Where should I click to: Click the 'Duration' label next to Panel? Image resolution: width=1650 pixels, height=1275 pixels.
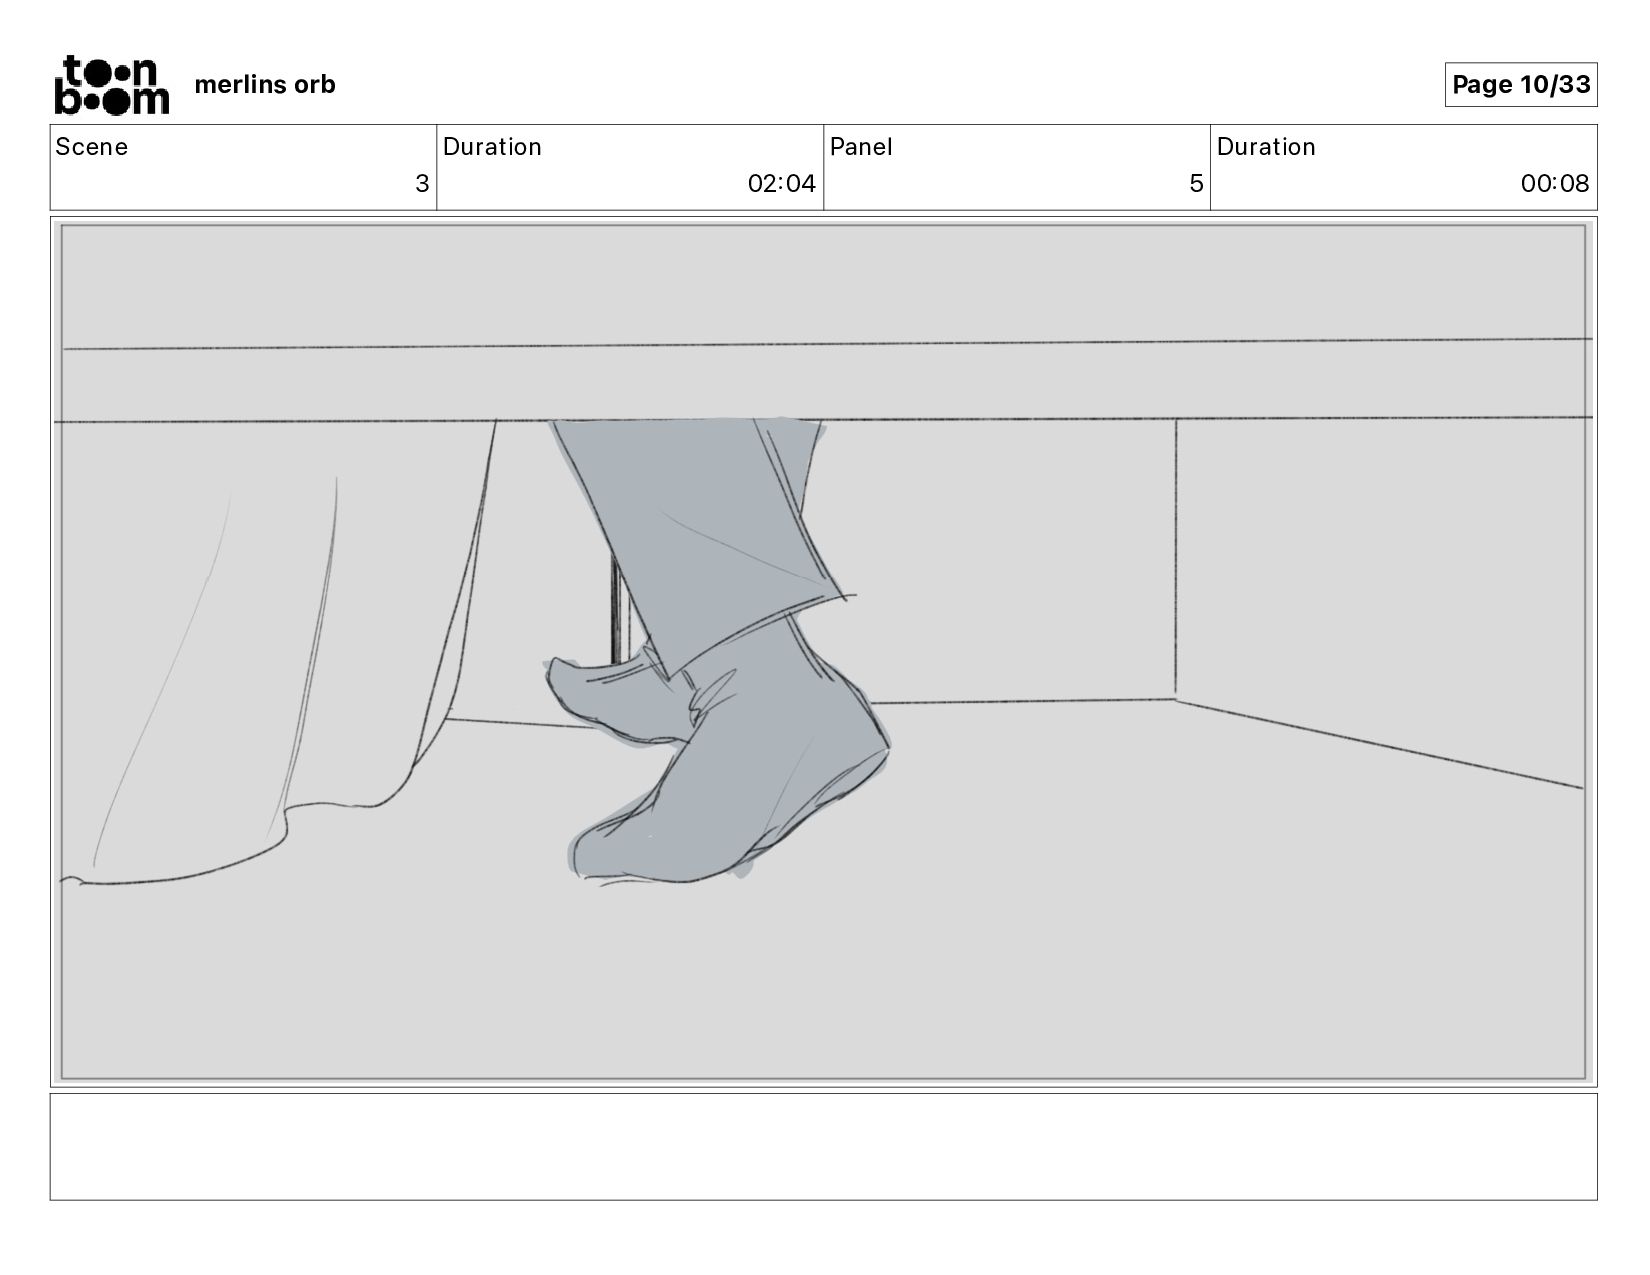pyautogui.click(x=1266, y=147)
